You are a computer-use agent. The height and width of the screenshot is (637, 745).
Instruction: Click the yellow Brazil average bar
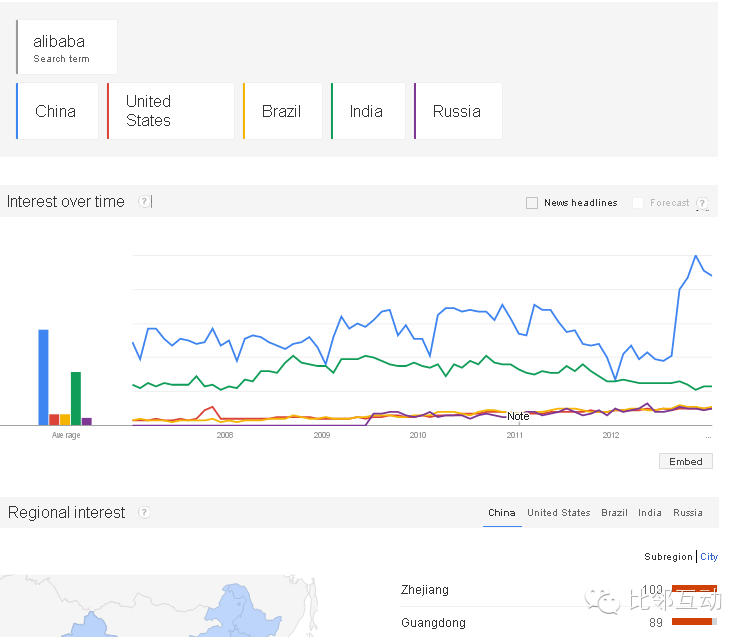(65, 419)
